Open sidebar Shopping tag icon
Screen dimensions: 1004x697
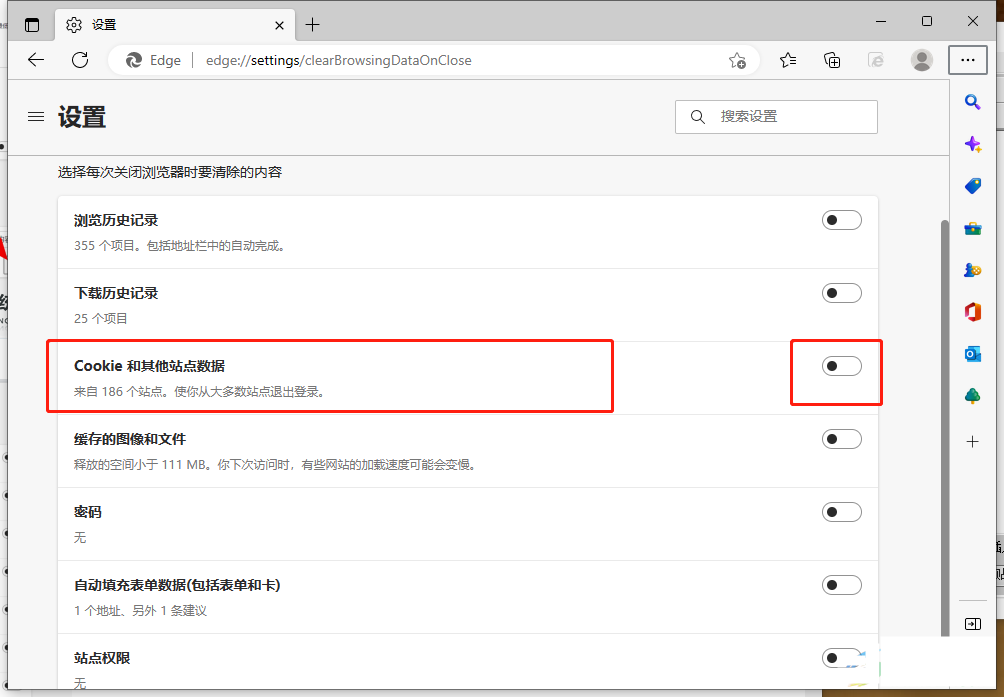(x=973, y=186)
